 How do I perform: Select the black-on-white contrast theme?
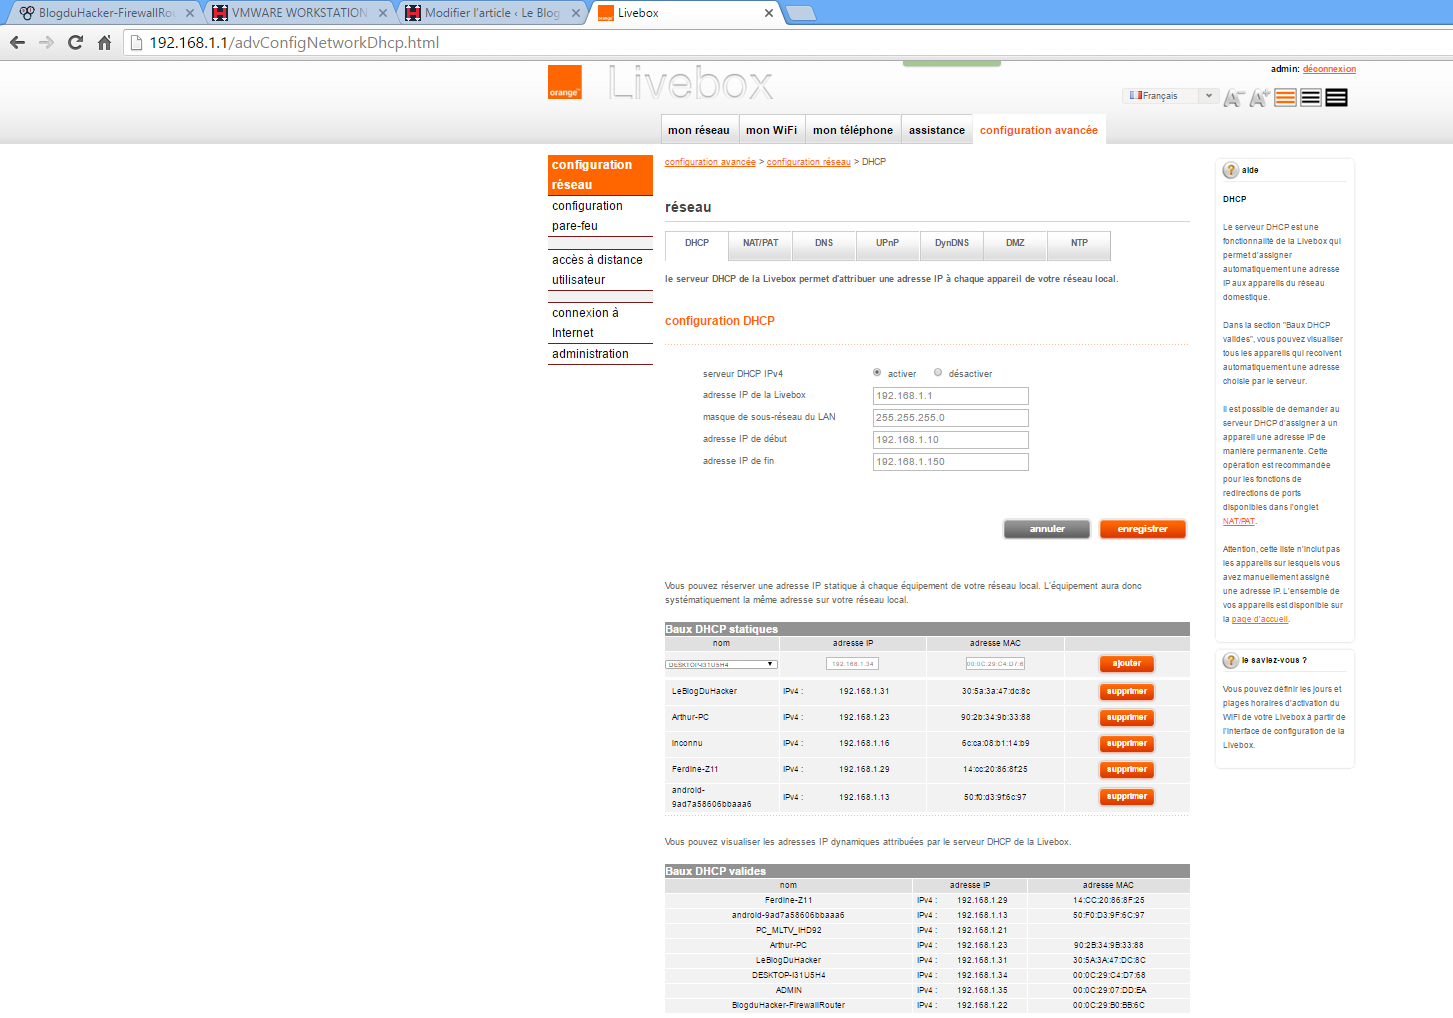(1311, 97)
